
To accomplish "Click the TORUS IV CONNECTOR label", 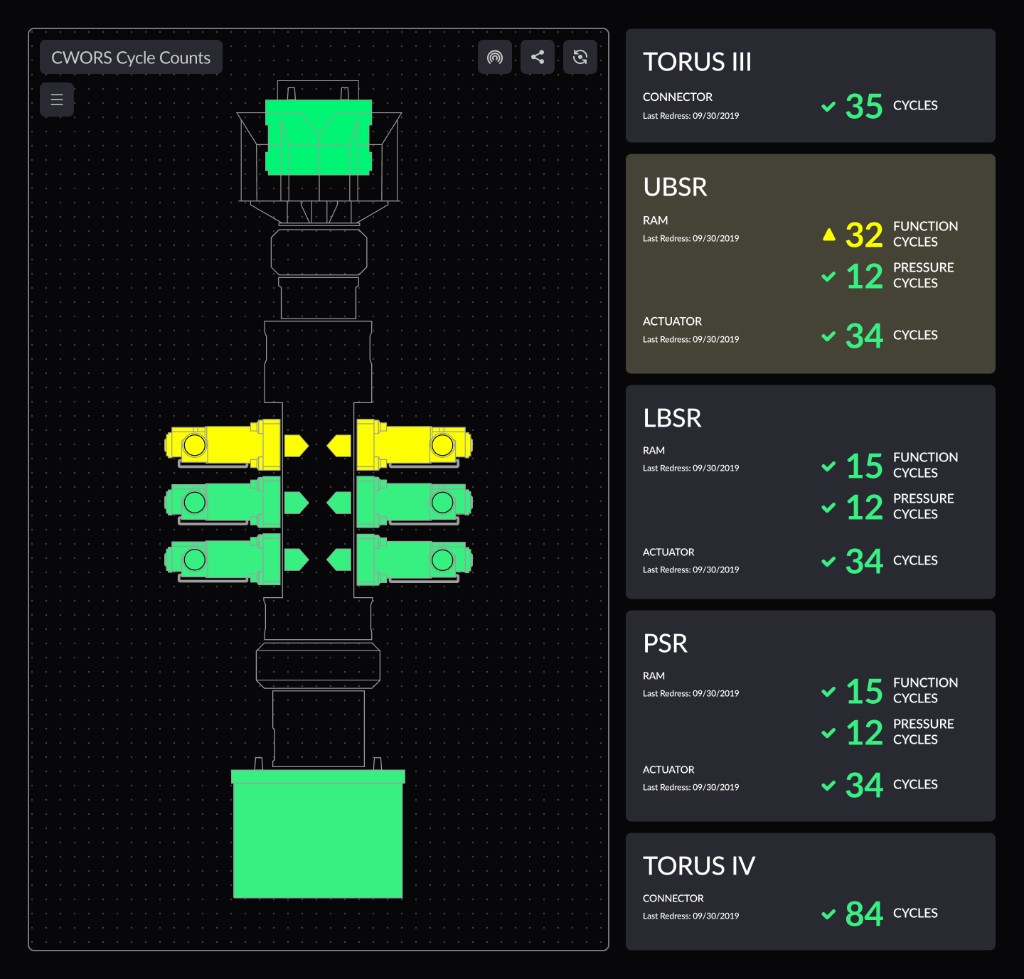I will 673,898.
